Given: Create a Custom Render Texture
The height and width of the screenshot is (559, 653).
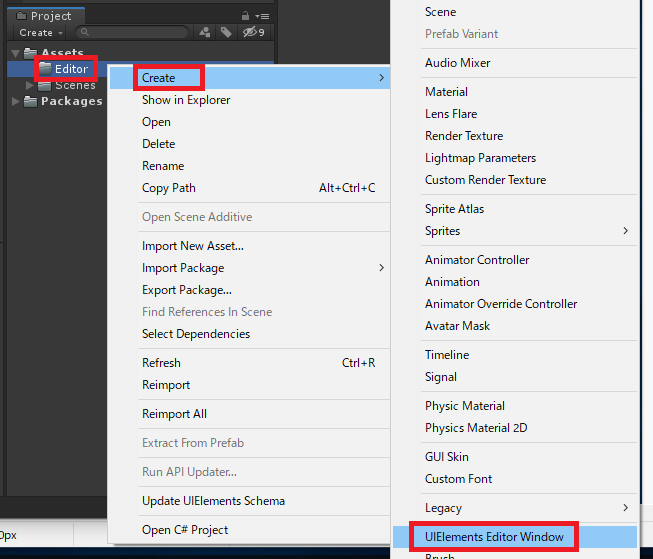Looking at the screenshot, I should [x=515, y=180].
